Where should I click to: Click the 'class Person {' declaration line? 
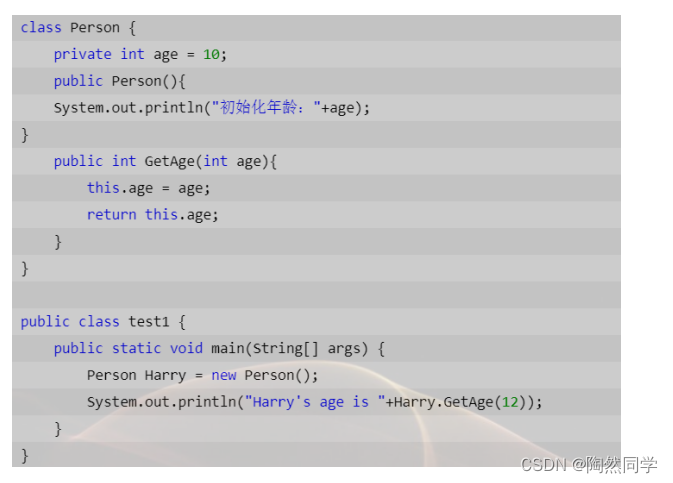[78, 28]
